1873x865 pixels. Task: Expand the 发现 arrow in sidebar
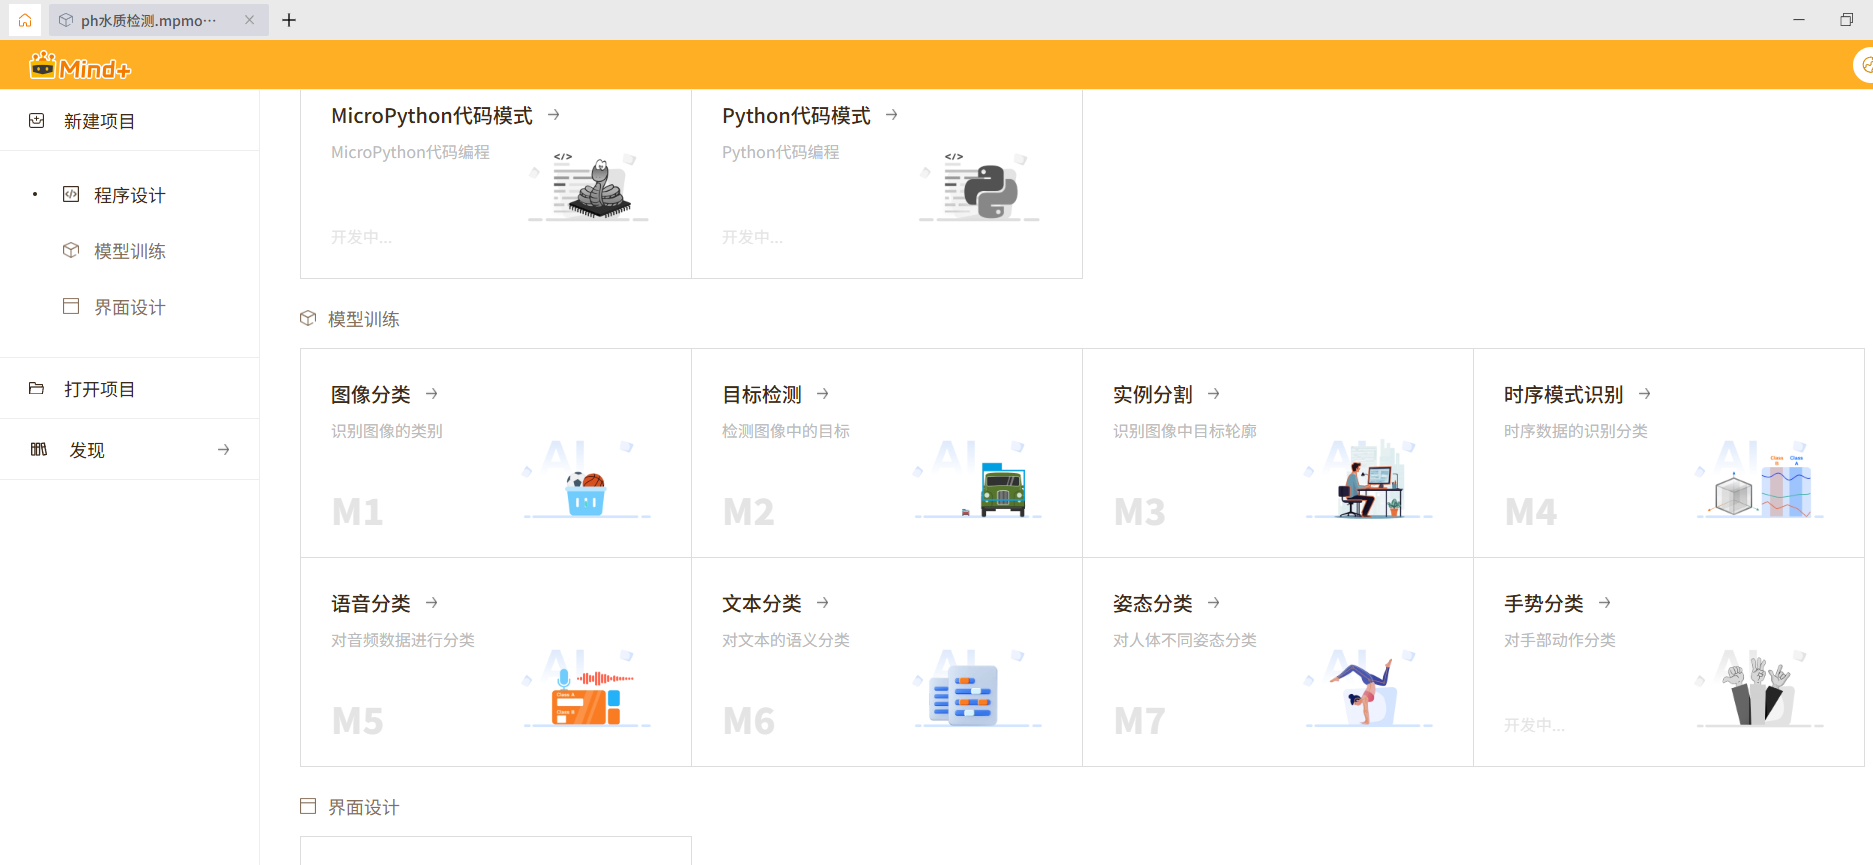[223, 450]
